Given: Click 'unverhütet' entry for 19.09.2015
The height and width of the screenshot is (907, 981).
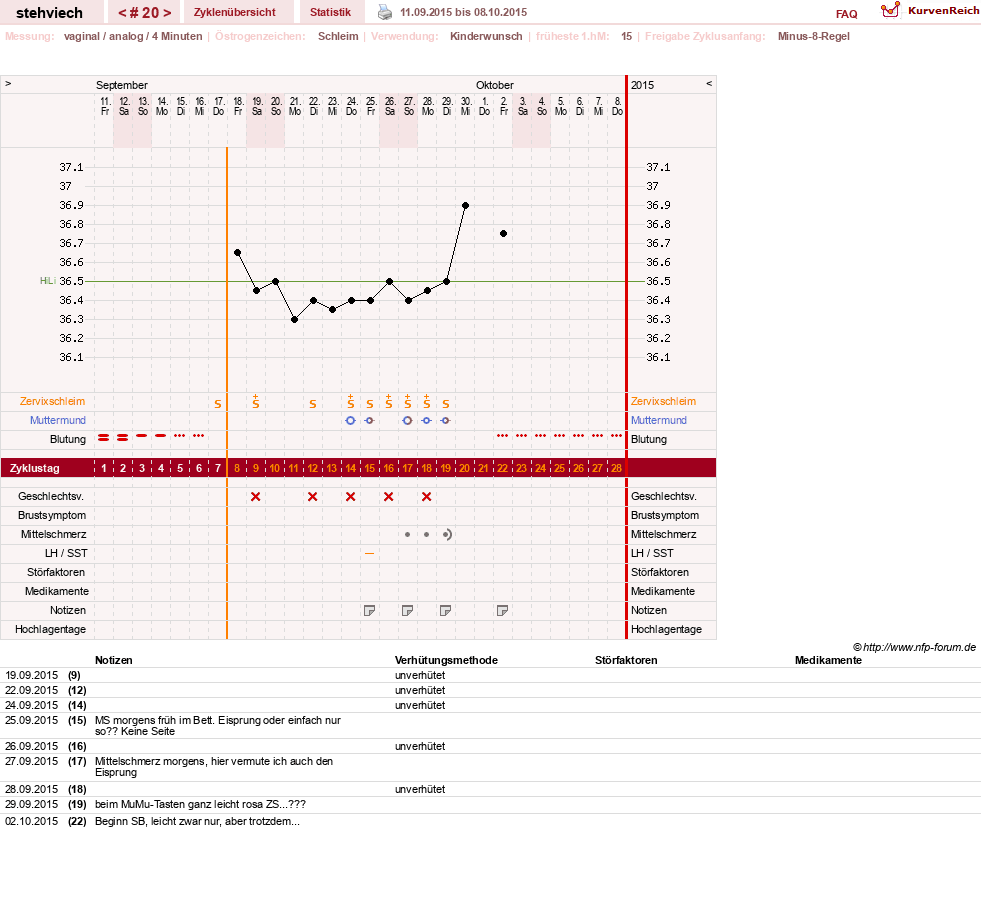Looking at the screenshot, I should pyautogui.click(x=420, y=676).
